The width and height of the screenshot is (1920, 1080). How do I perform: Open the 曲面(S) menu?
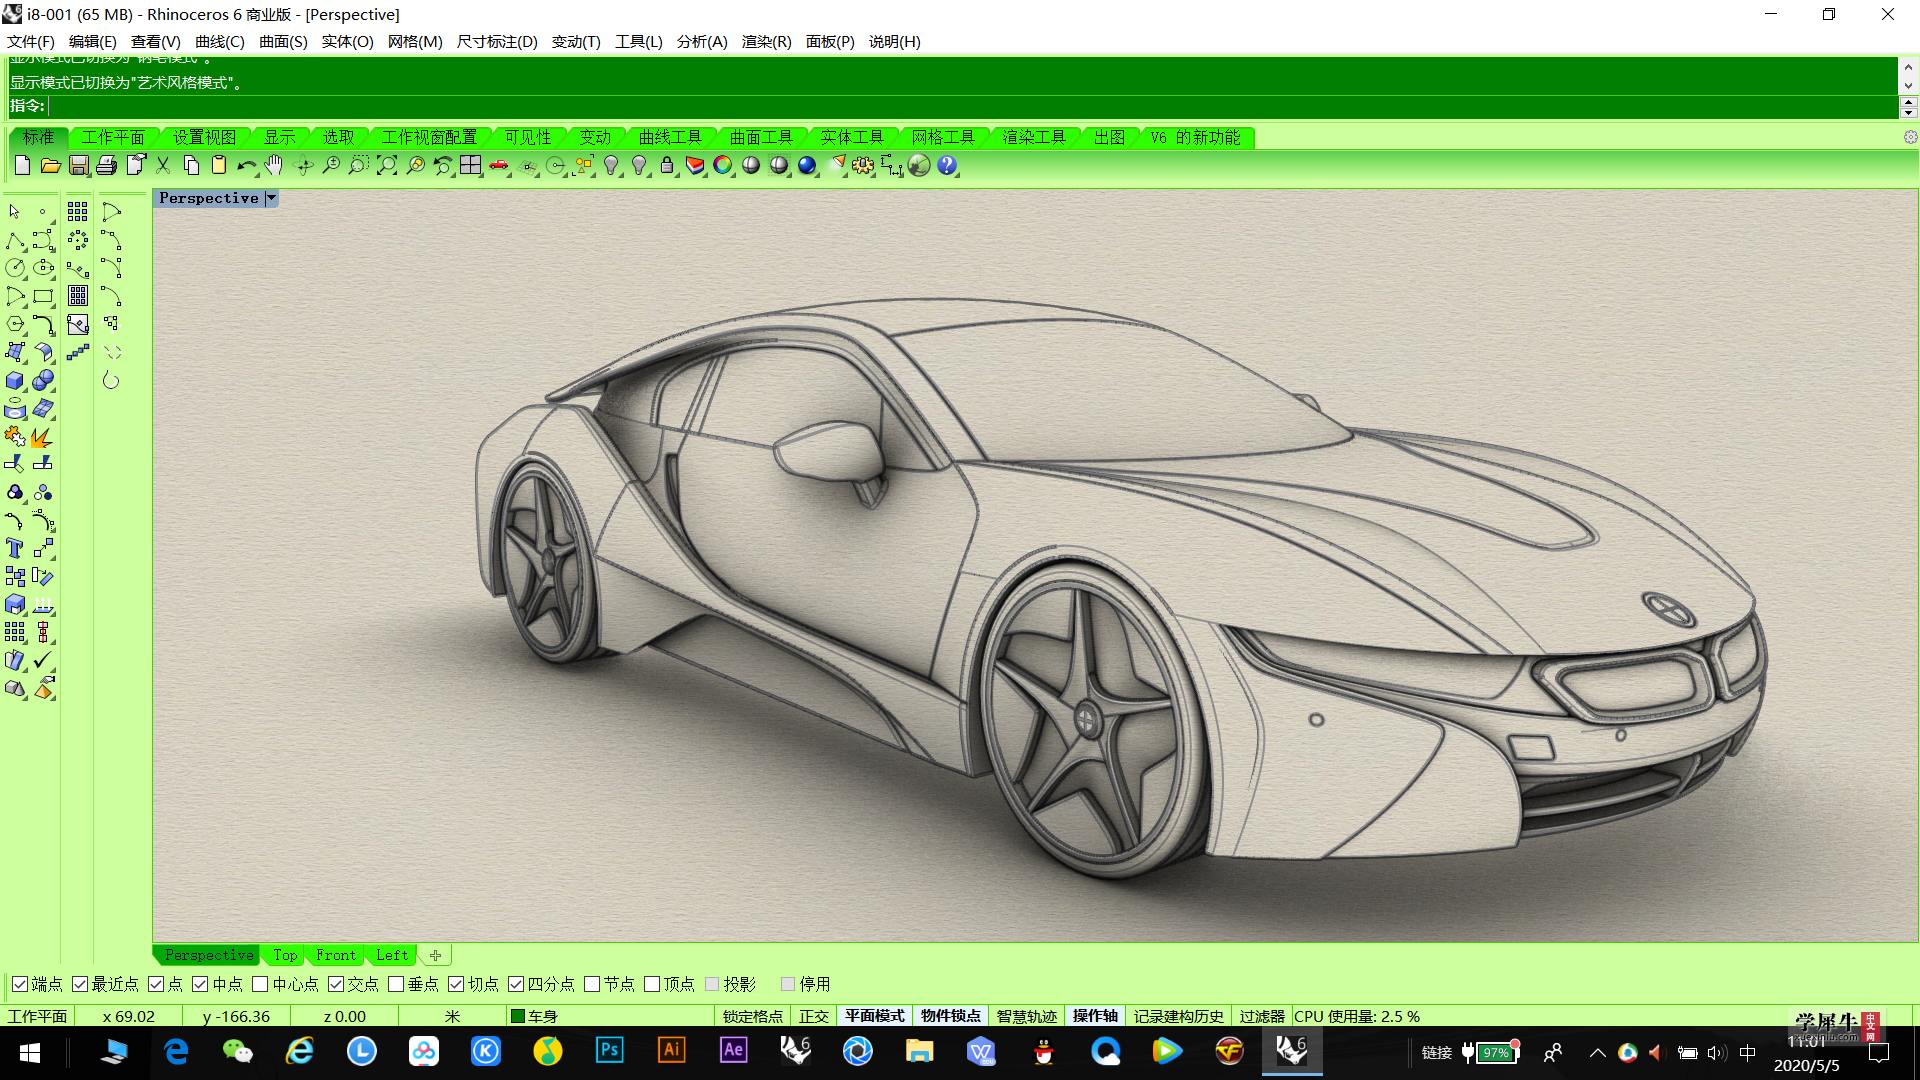[x=283, y=41]
